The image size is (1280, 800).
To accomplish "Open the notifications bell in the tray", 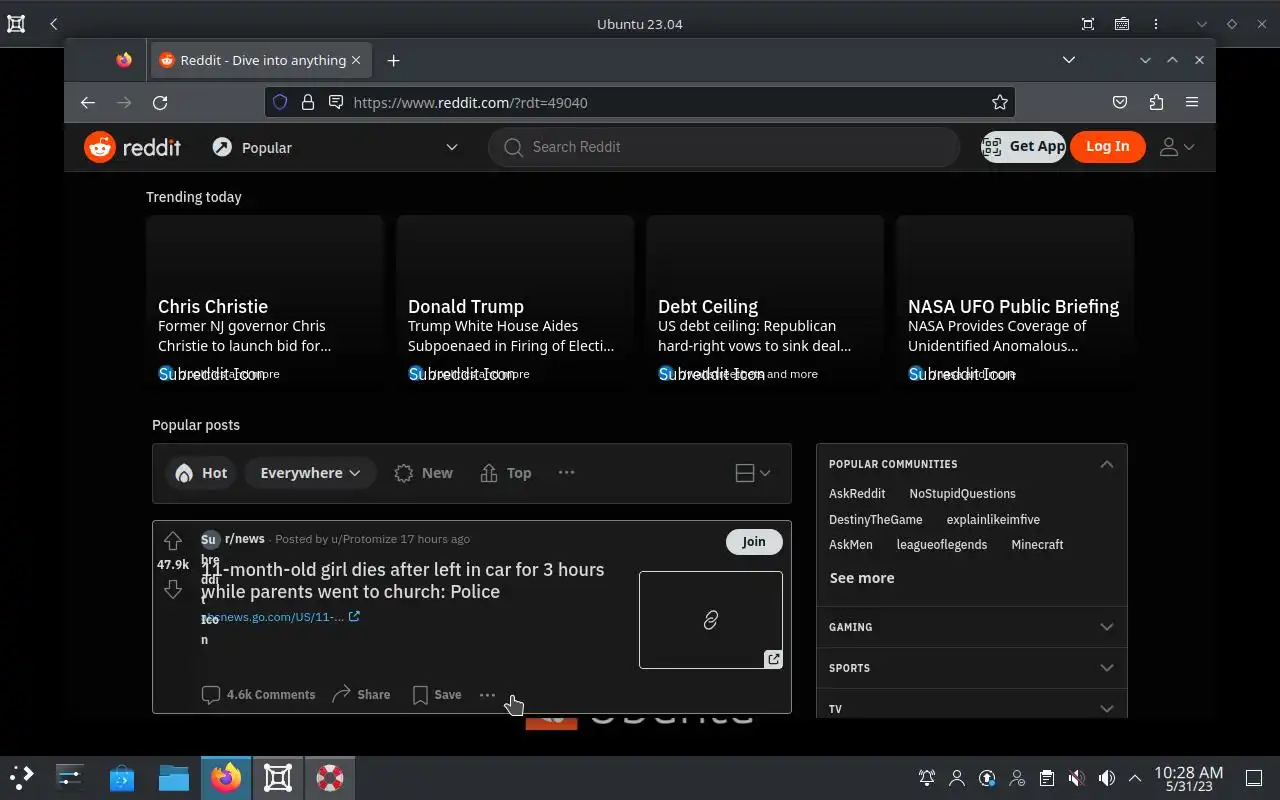I will click(x=927, y=778).
